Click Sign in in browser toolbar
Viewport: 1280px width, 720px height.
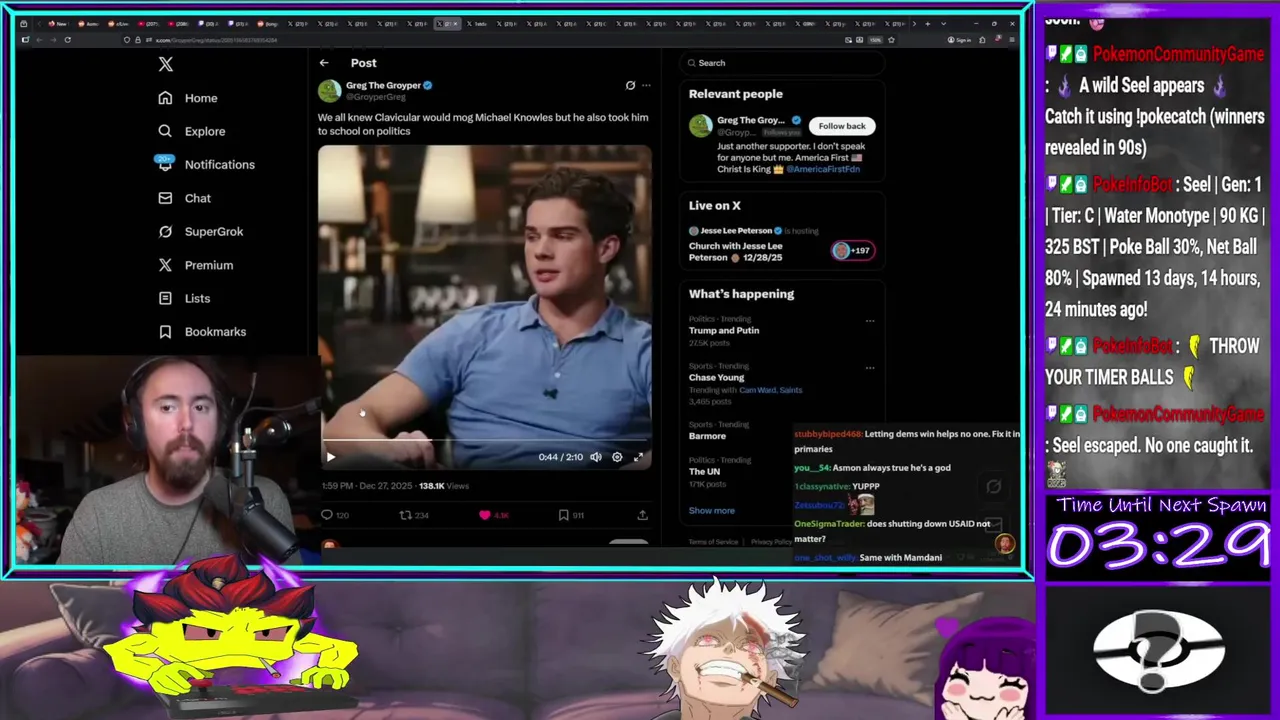(x=957, y=40)
